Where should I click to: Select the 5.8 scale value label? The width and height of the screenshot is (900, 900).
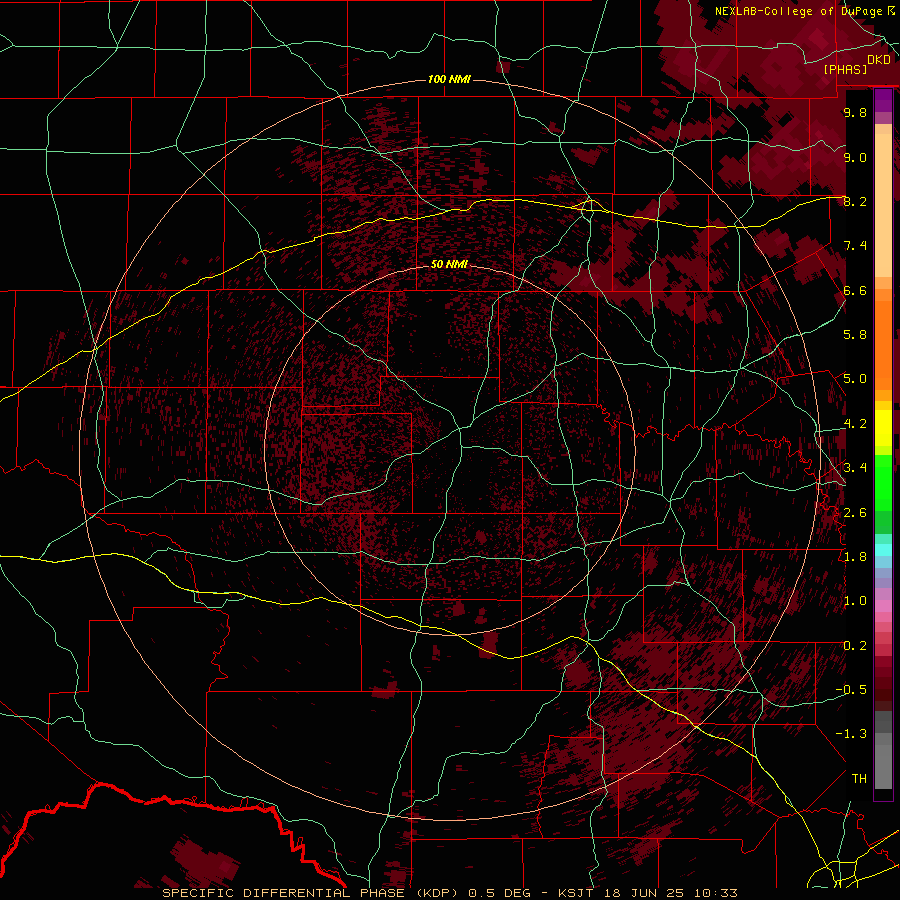(855, 335)
